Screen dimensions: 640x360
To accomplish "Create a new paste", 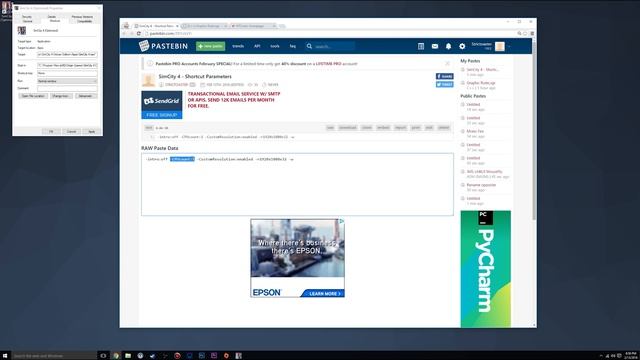I will pos(211,46).
